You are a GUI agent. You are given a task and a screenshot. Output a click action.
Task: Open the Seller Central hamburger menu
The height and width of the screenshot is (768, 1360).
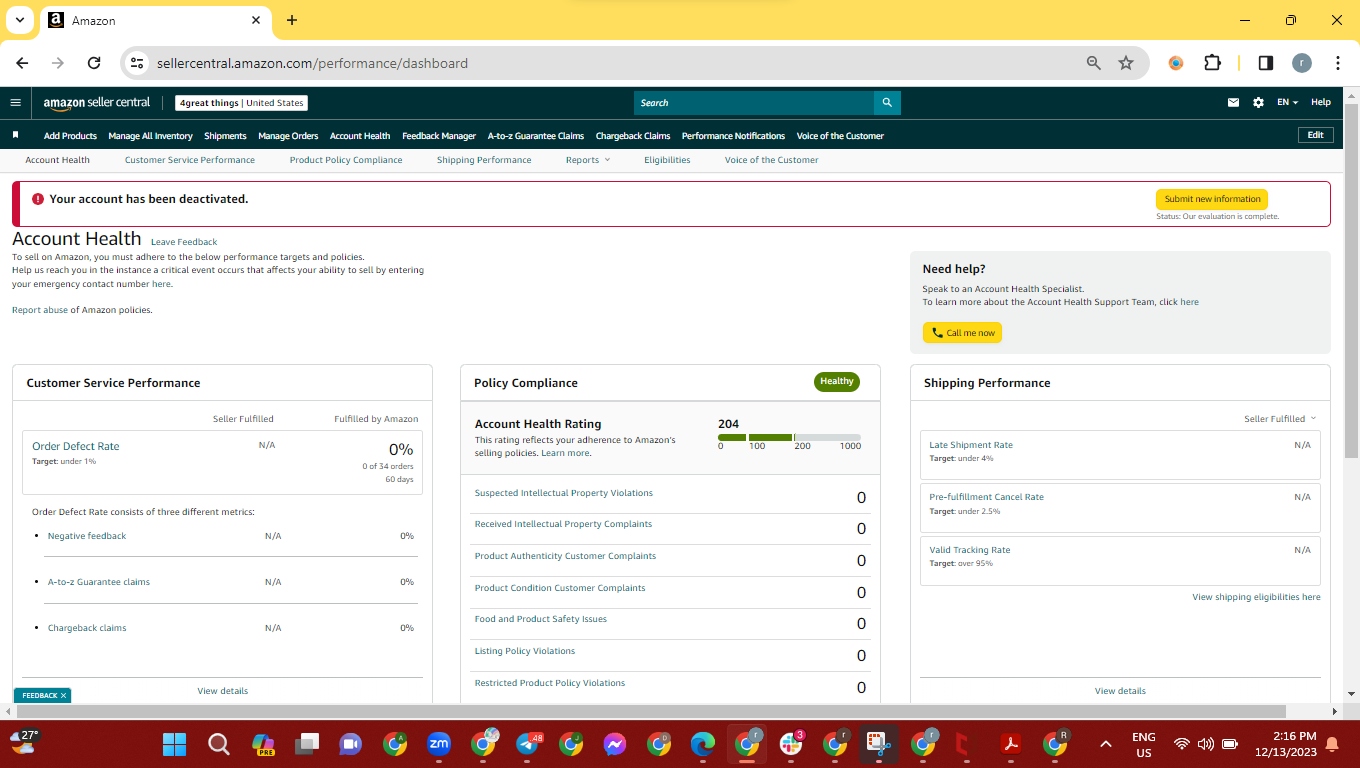[x=15, y=102]
